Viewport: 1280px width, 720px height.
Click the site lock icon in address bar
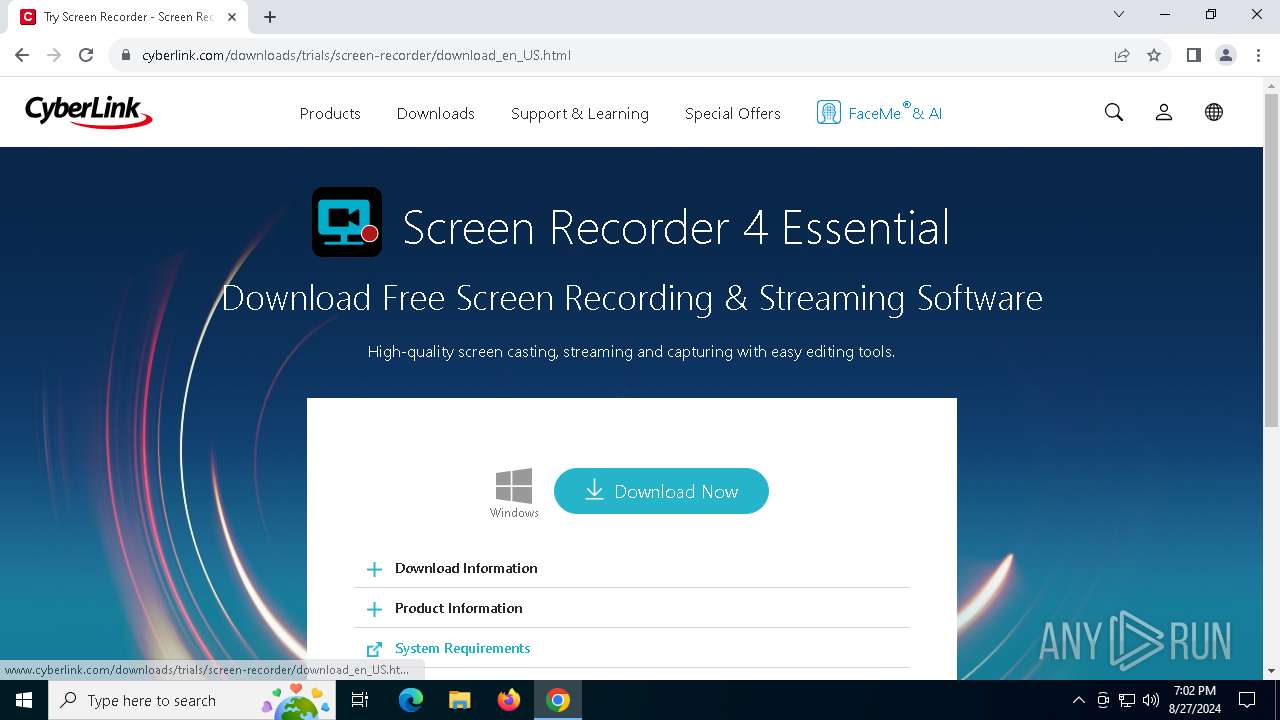coord(126,55)
